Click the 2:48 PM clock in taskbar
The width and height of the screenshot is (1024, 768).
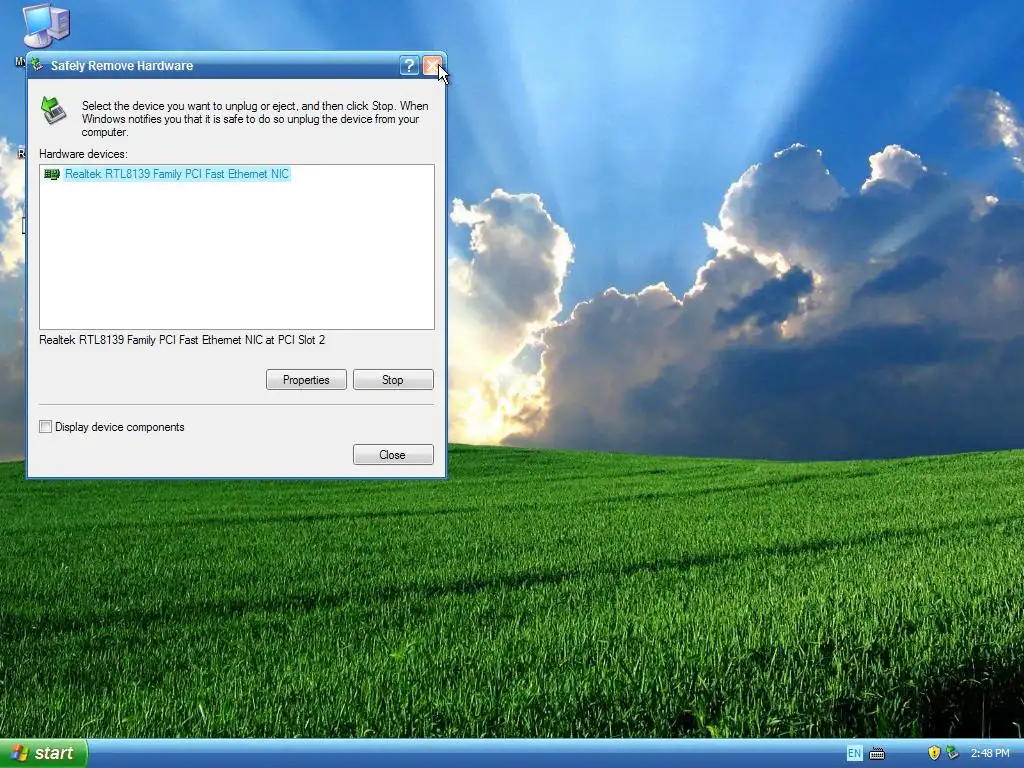989,753
